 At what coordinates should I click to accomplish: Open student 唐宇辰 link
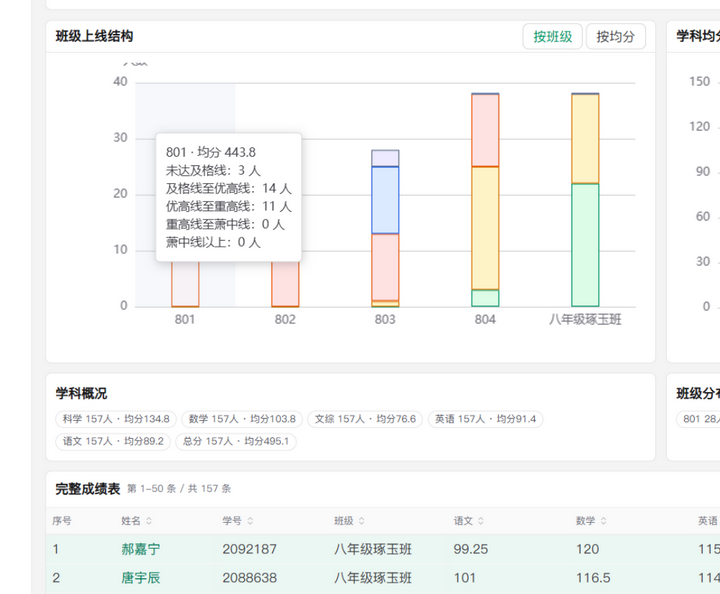pos(141,577)
